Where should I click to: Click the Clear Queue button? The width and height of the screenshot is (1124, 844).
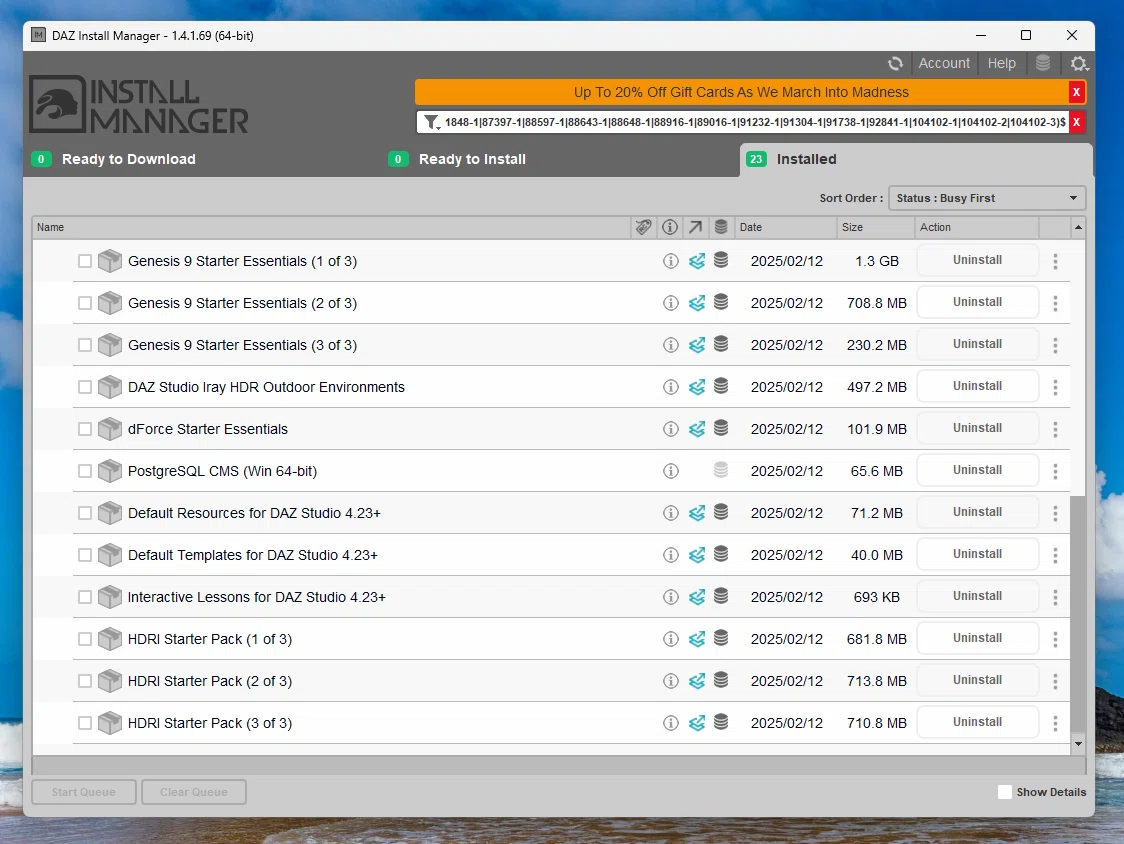point(194,792)
